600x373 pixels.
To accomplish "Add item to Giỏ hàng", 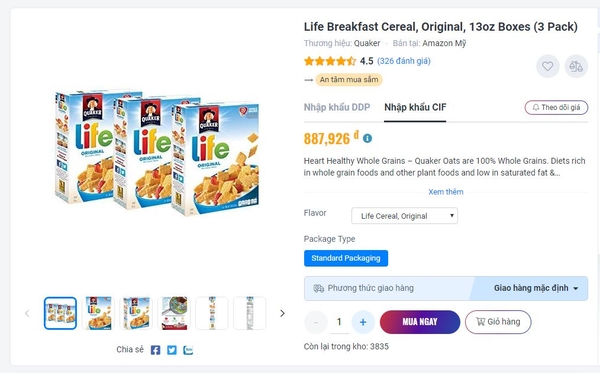I will pyautogui.click(x=498, y=322).
